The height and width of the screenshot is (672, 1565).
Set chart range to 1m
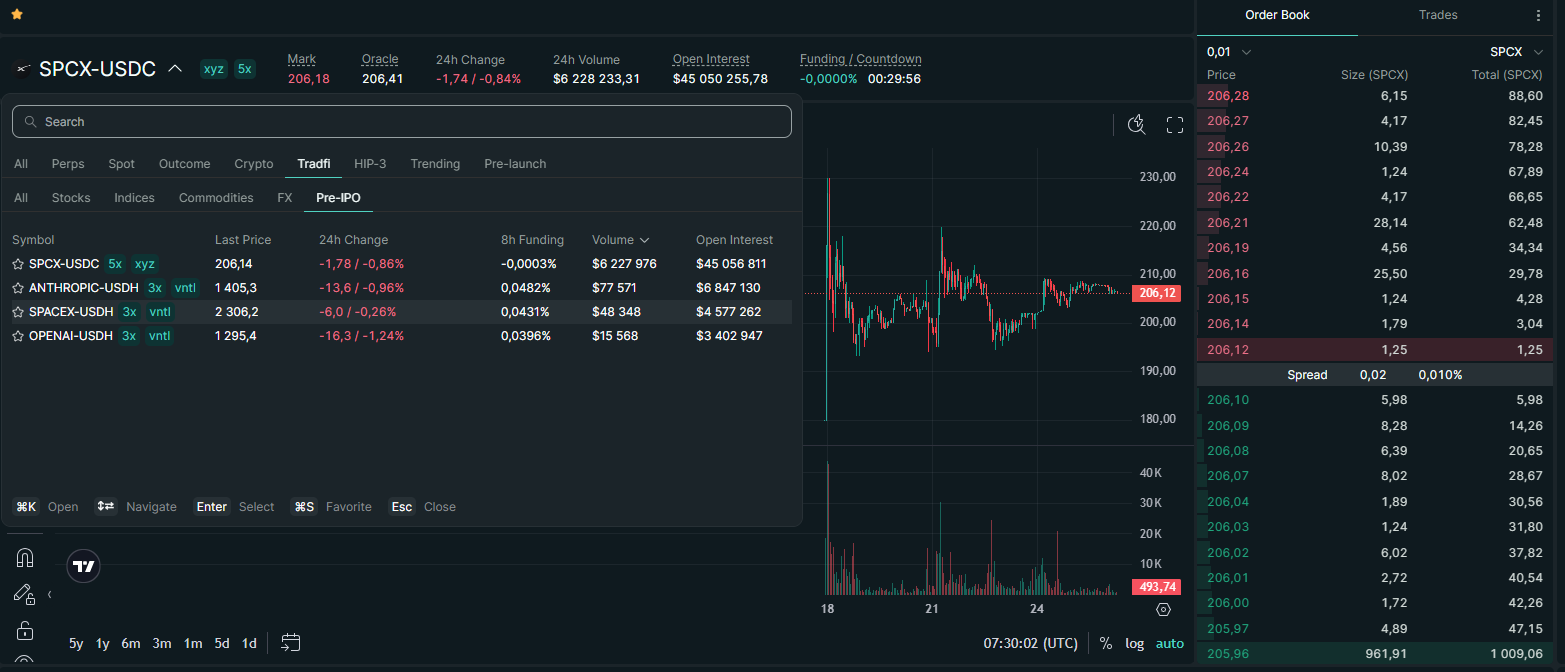[x=193, y=643]
